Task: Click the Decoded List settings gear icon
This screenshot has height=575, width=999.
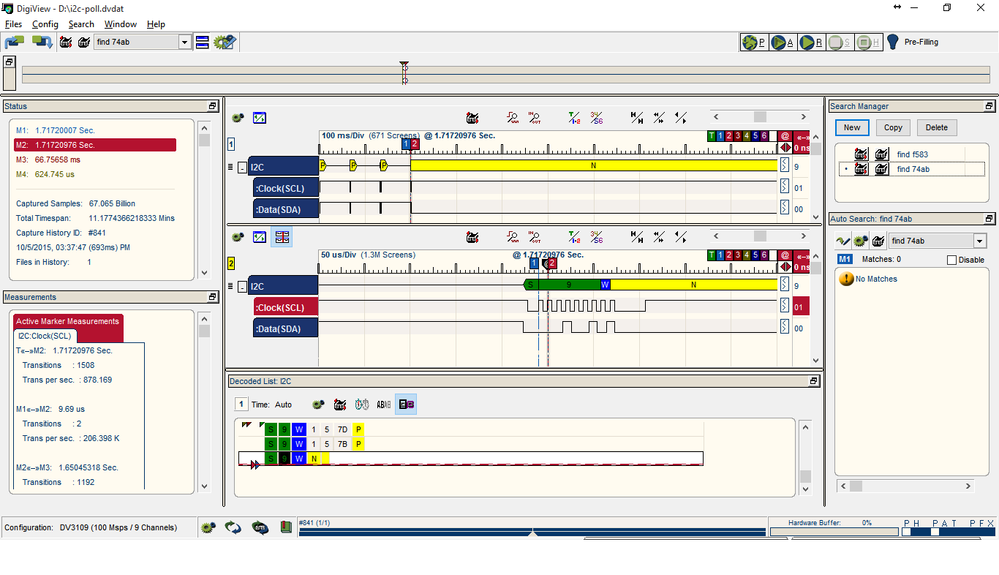Action: [319, 404]
